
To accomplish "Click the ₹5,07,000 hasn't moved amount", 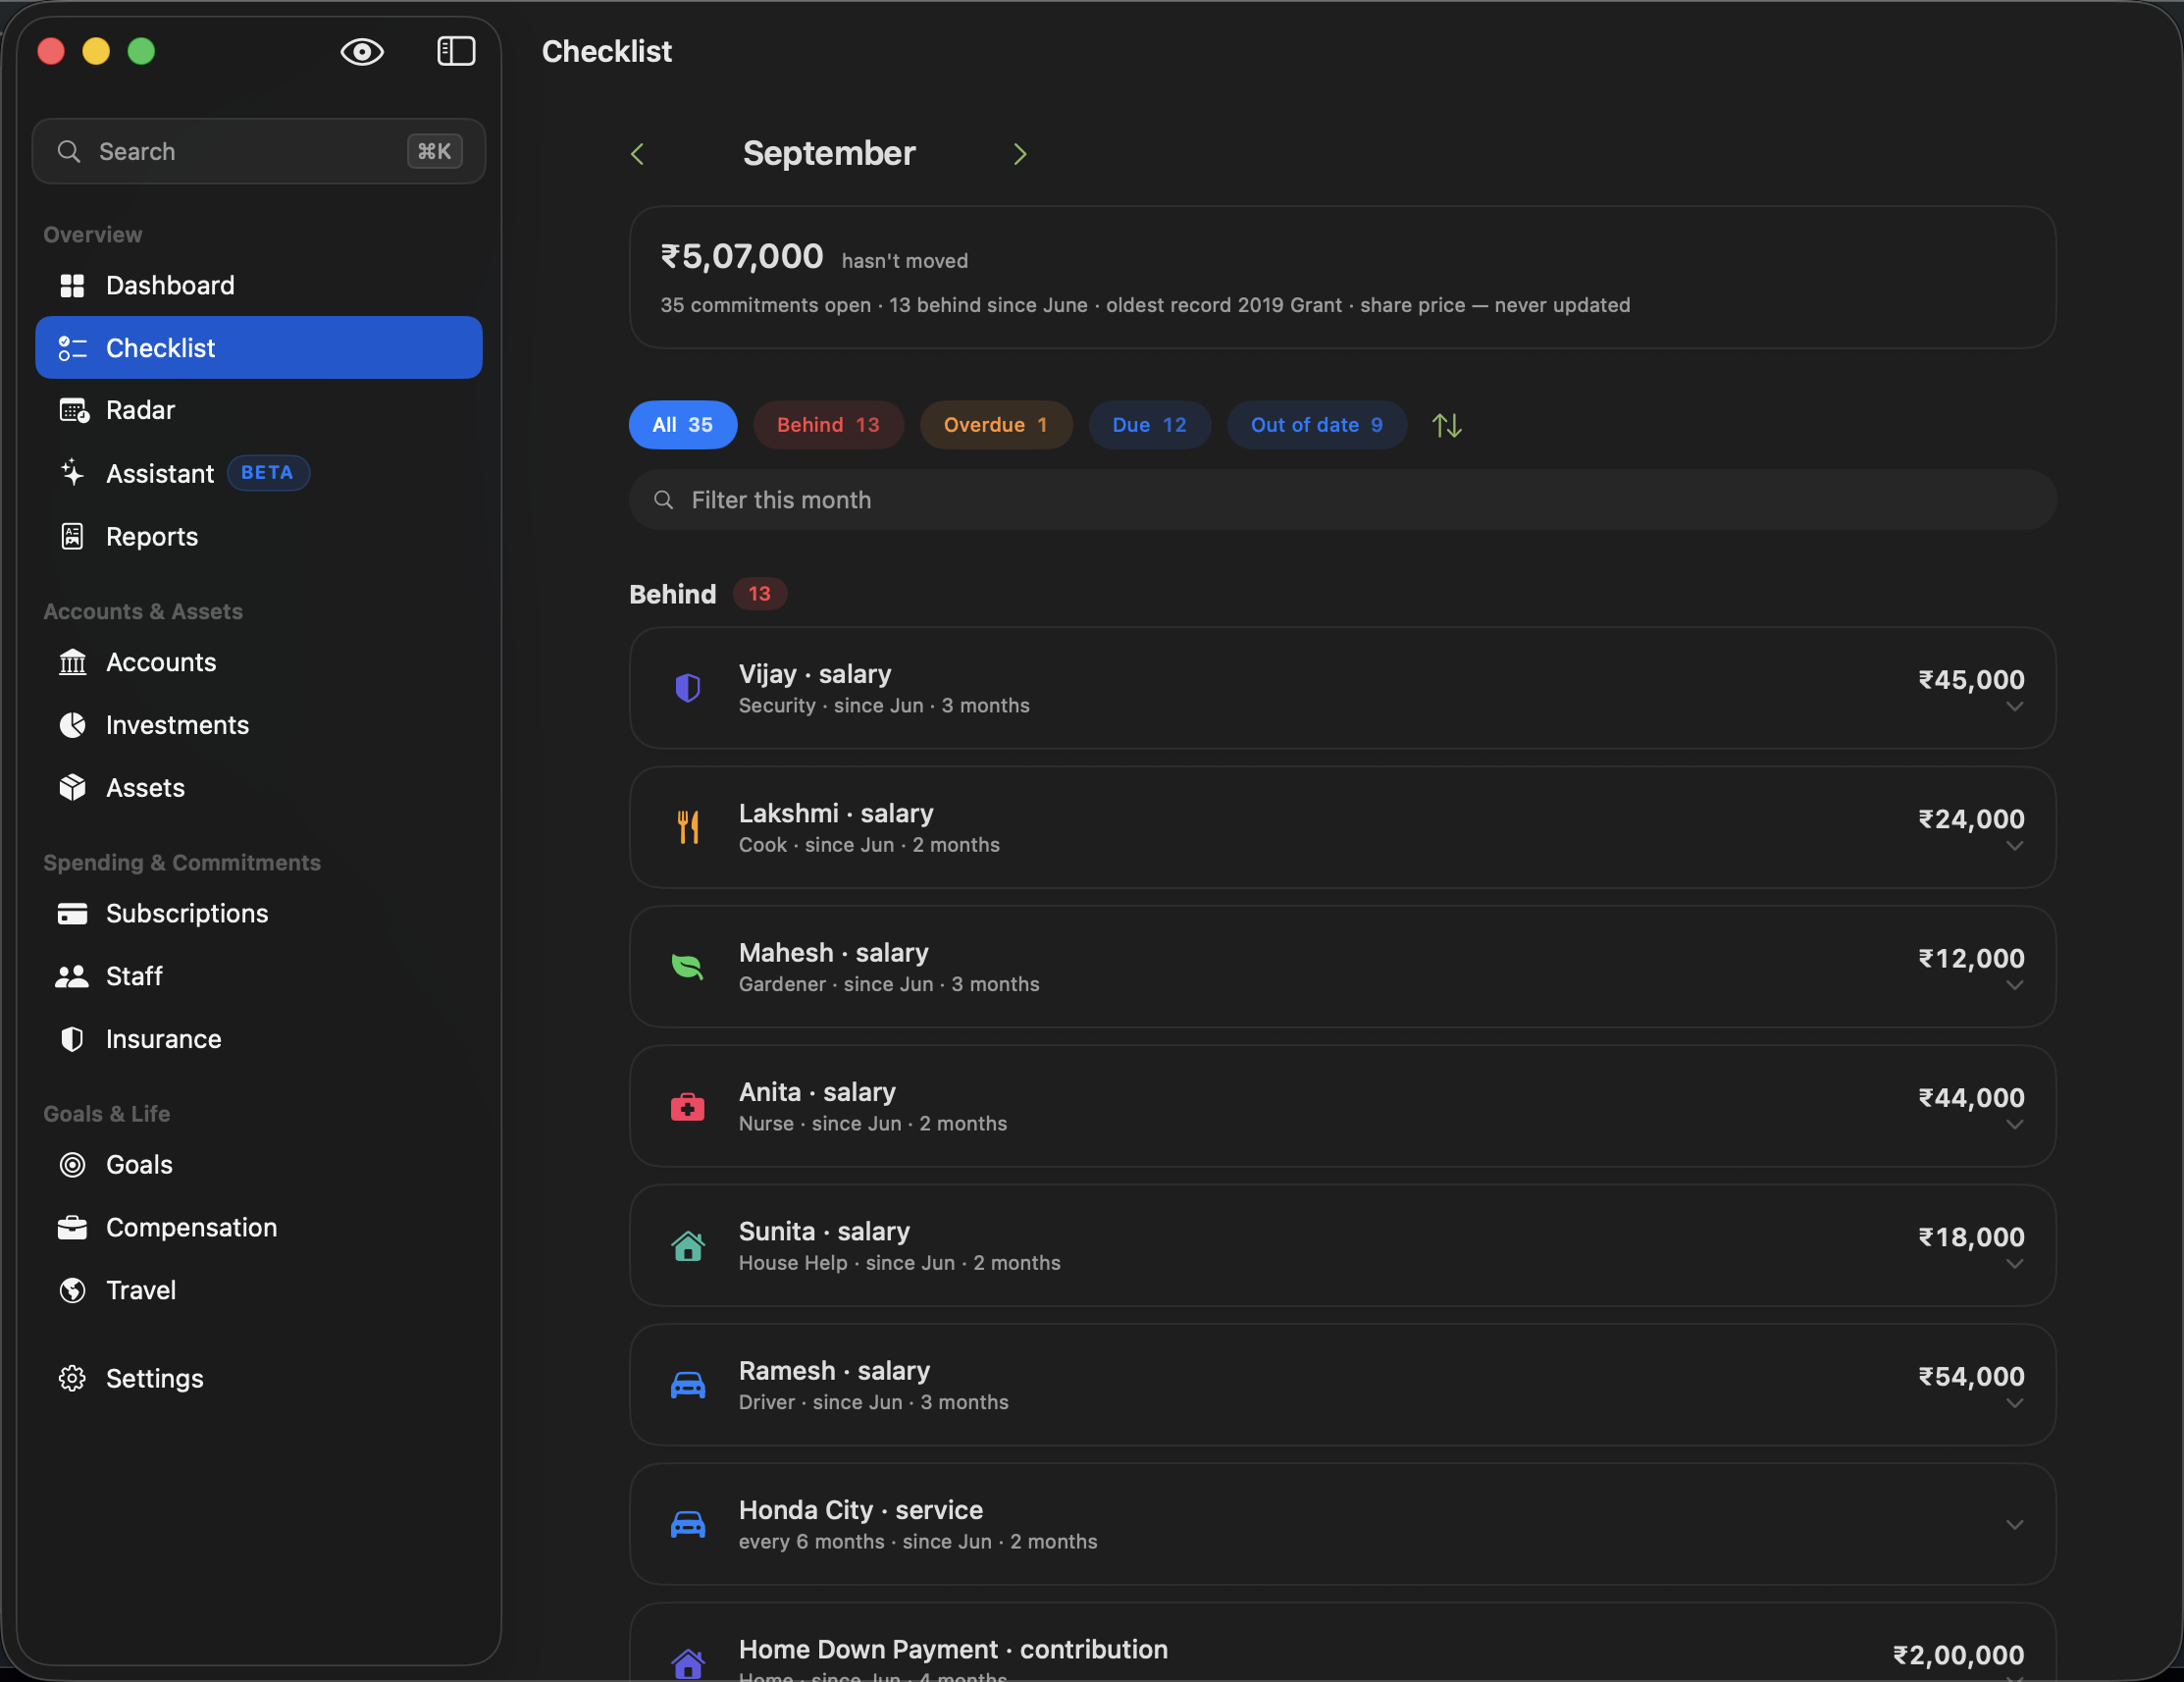I will [x=742, y=257].
